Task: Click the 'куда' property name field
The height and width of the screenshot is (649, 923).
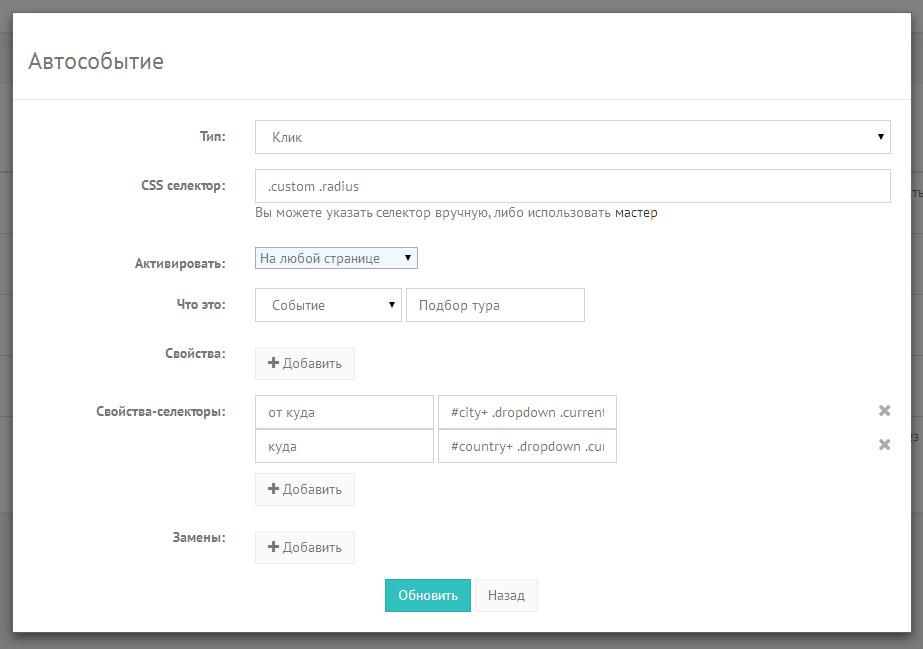Action: [344, 446]
